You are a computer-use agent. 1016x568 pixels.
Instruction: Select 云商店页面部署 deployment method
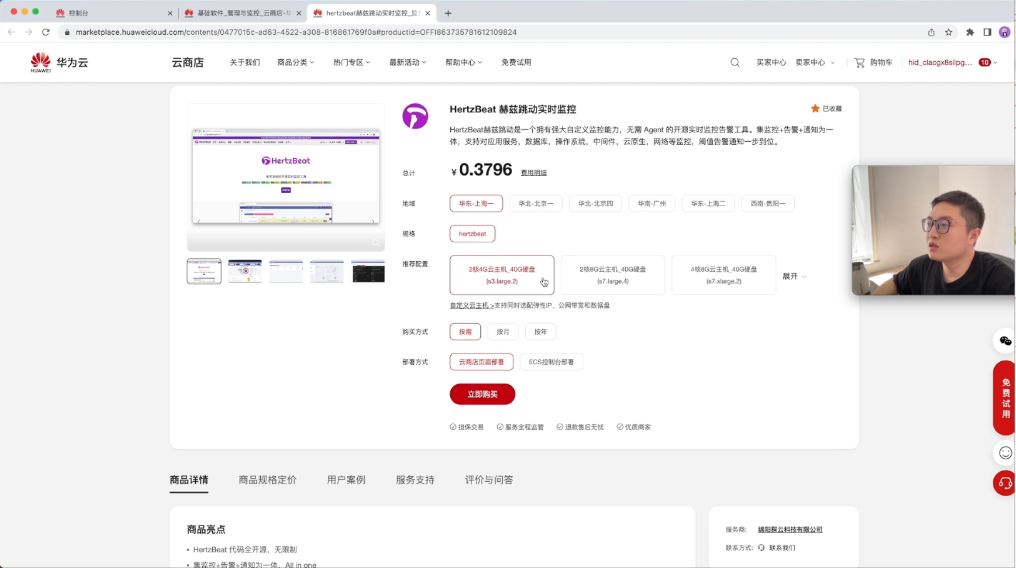[481, 362]
